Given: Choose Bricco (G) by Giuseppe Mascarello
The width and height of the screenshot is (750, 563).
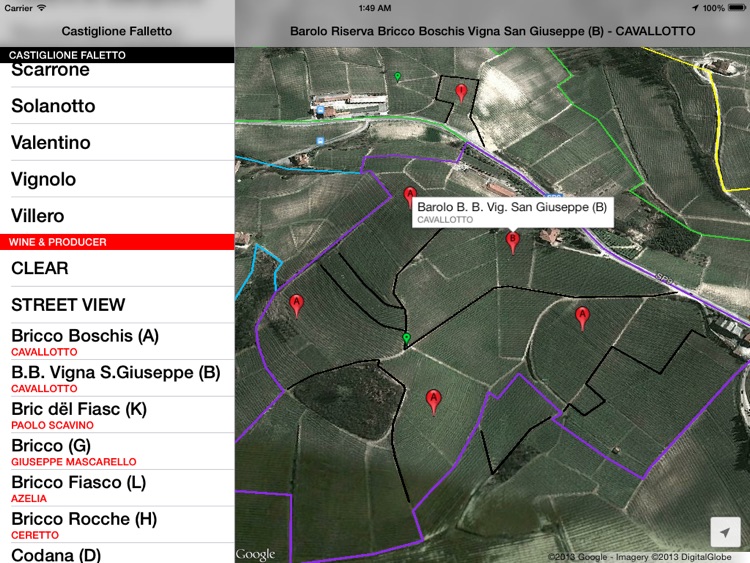Looking at the screenshot, I should (x=117, y=452).
